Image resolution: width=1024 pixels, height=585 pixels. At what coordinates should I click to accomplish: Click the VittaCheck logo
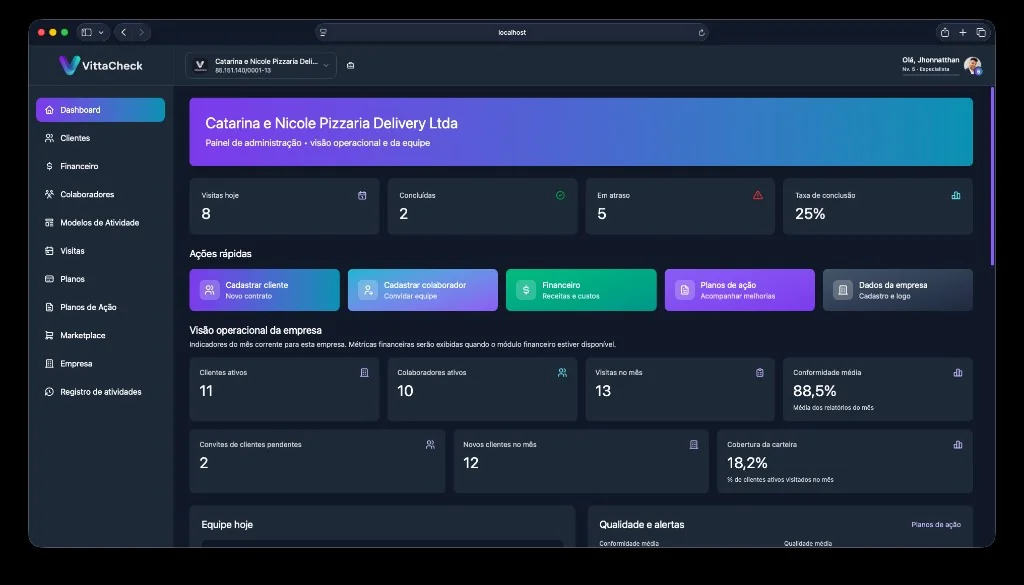pos(101,65)
